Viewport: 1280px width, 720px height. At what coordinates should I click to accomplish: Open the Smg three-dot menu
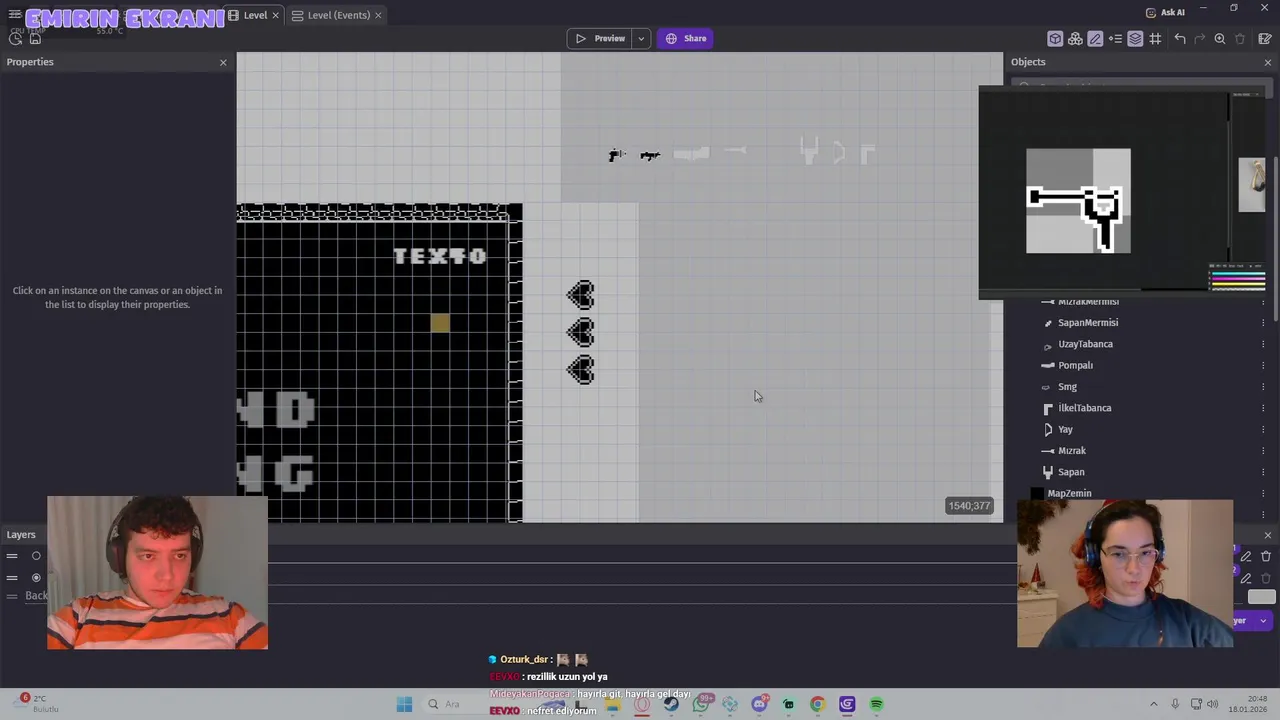click(x=1263, y=387)
